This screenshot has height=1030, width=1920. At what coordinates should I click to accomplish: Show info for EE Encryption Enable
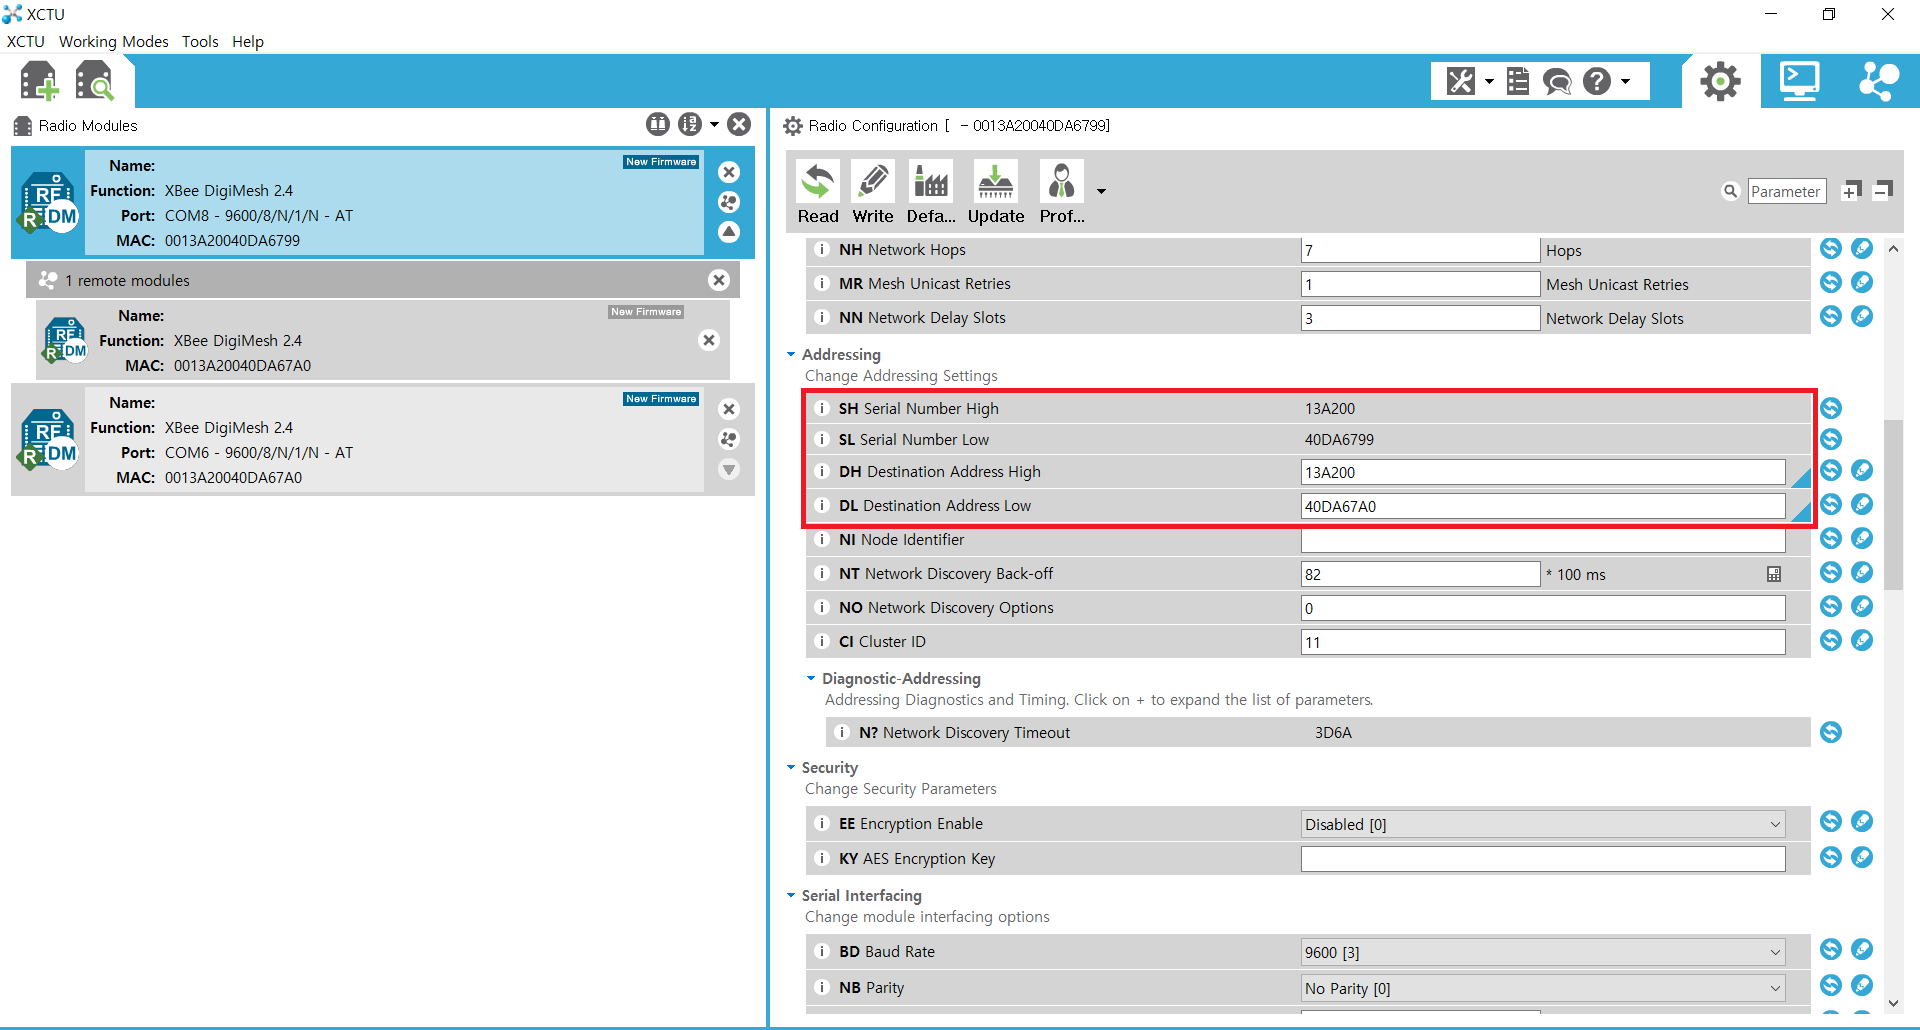coord(822,823)
